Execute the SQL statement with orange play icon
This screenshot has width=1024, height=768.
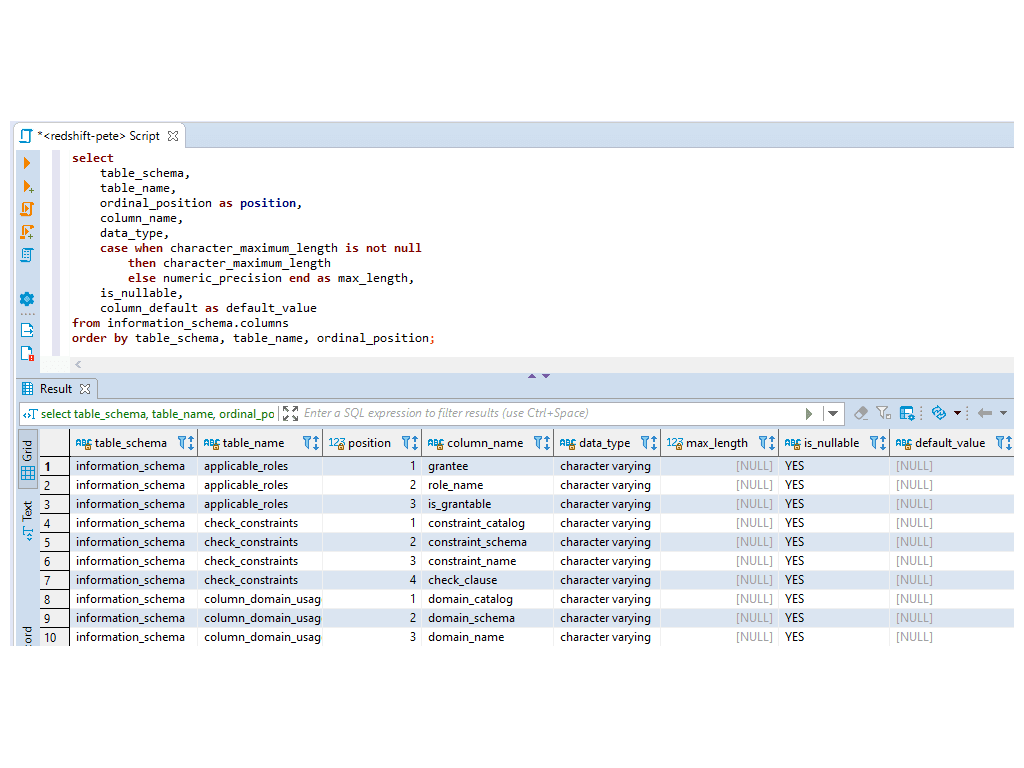tap(27, 162)
